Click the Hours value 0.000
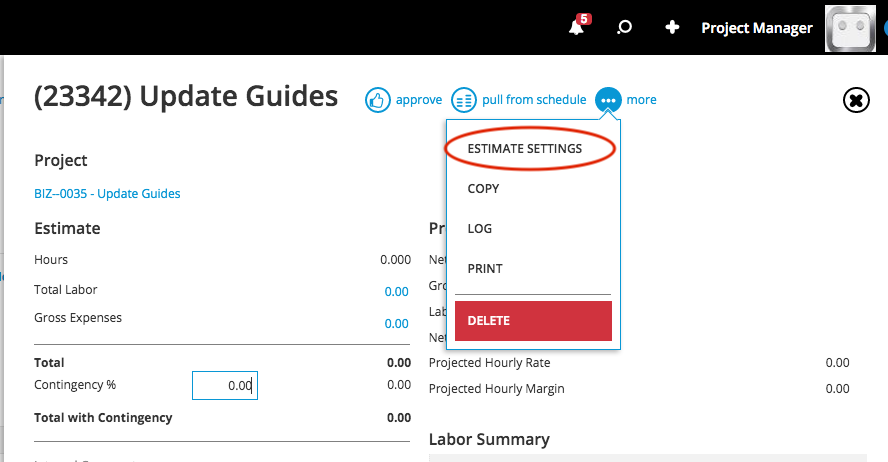888x462 pixels. click(x=395, y=260)
